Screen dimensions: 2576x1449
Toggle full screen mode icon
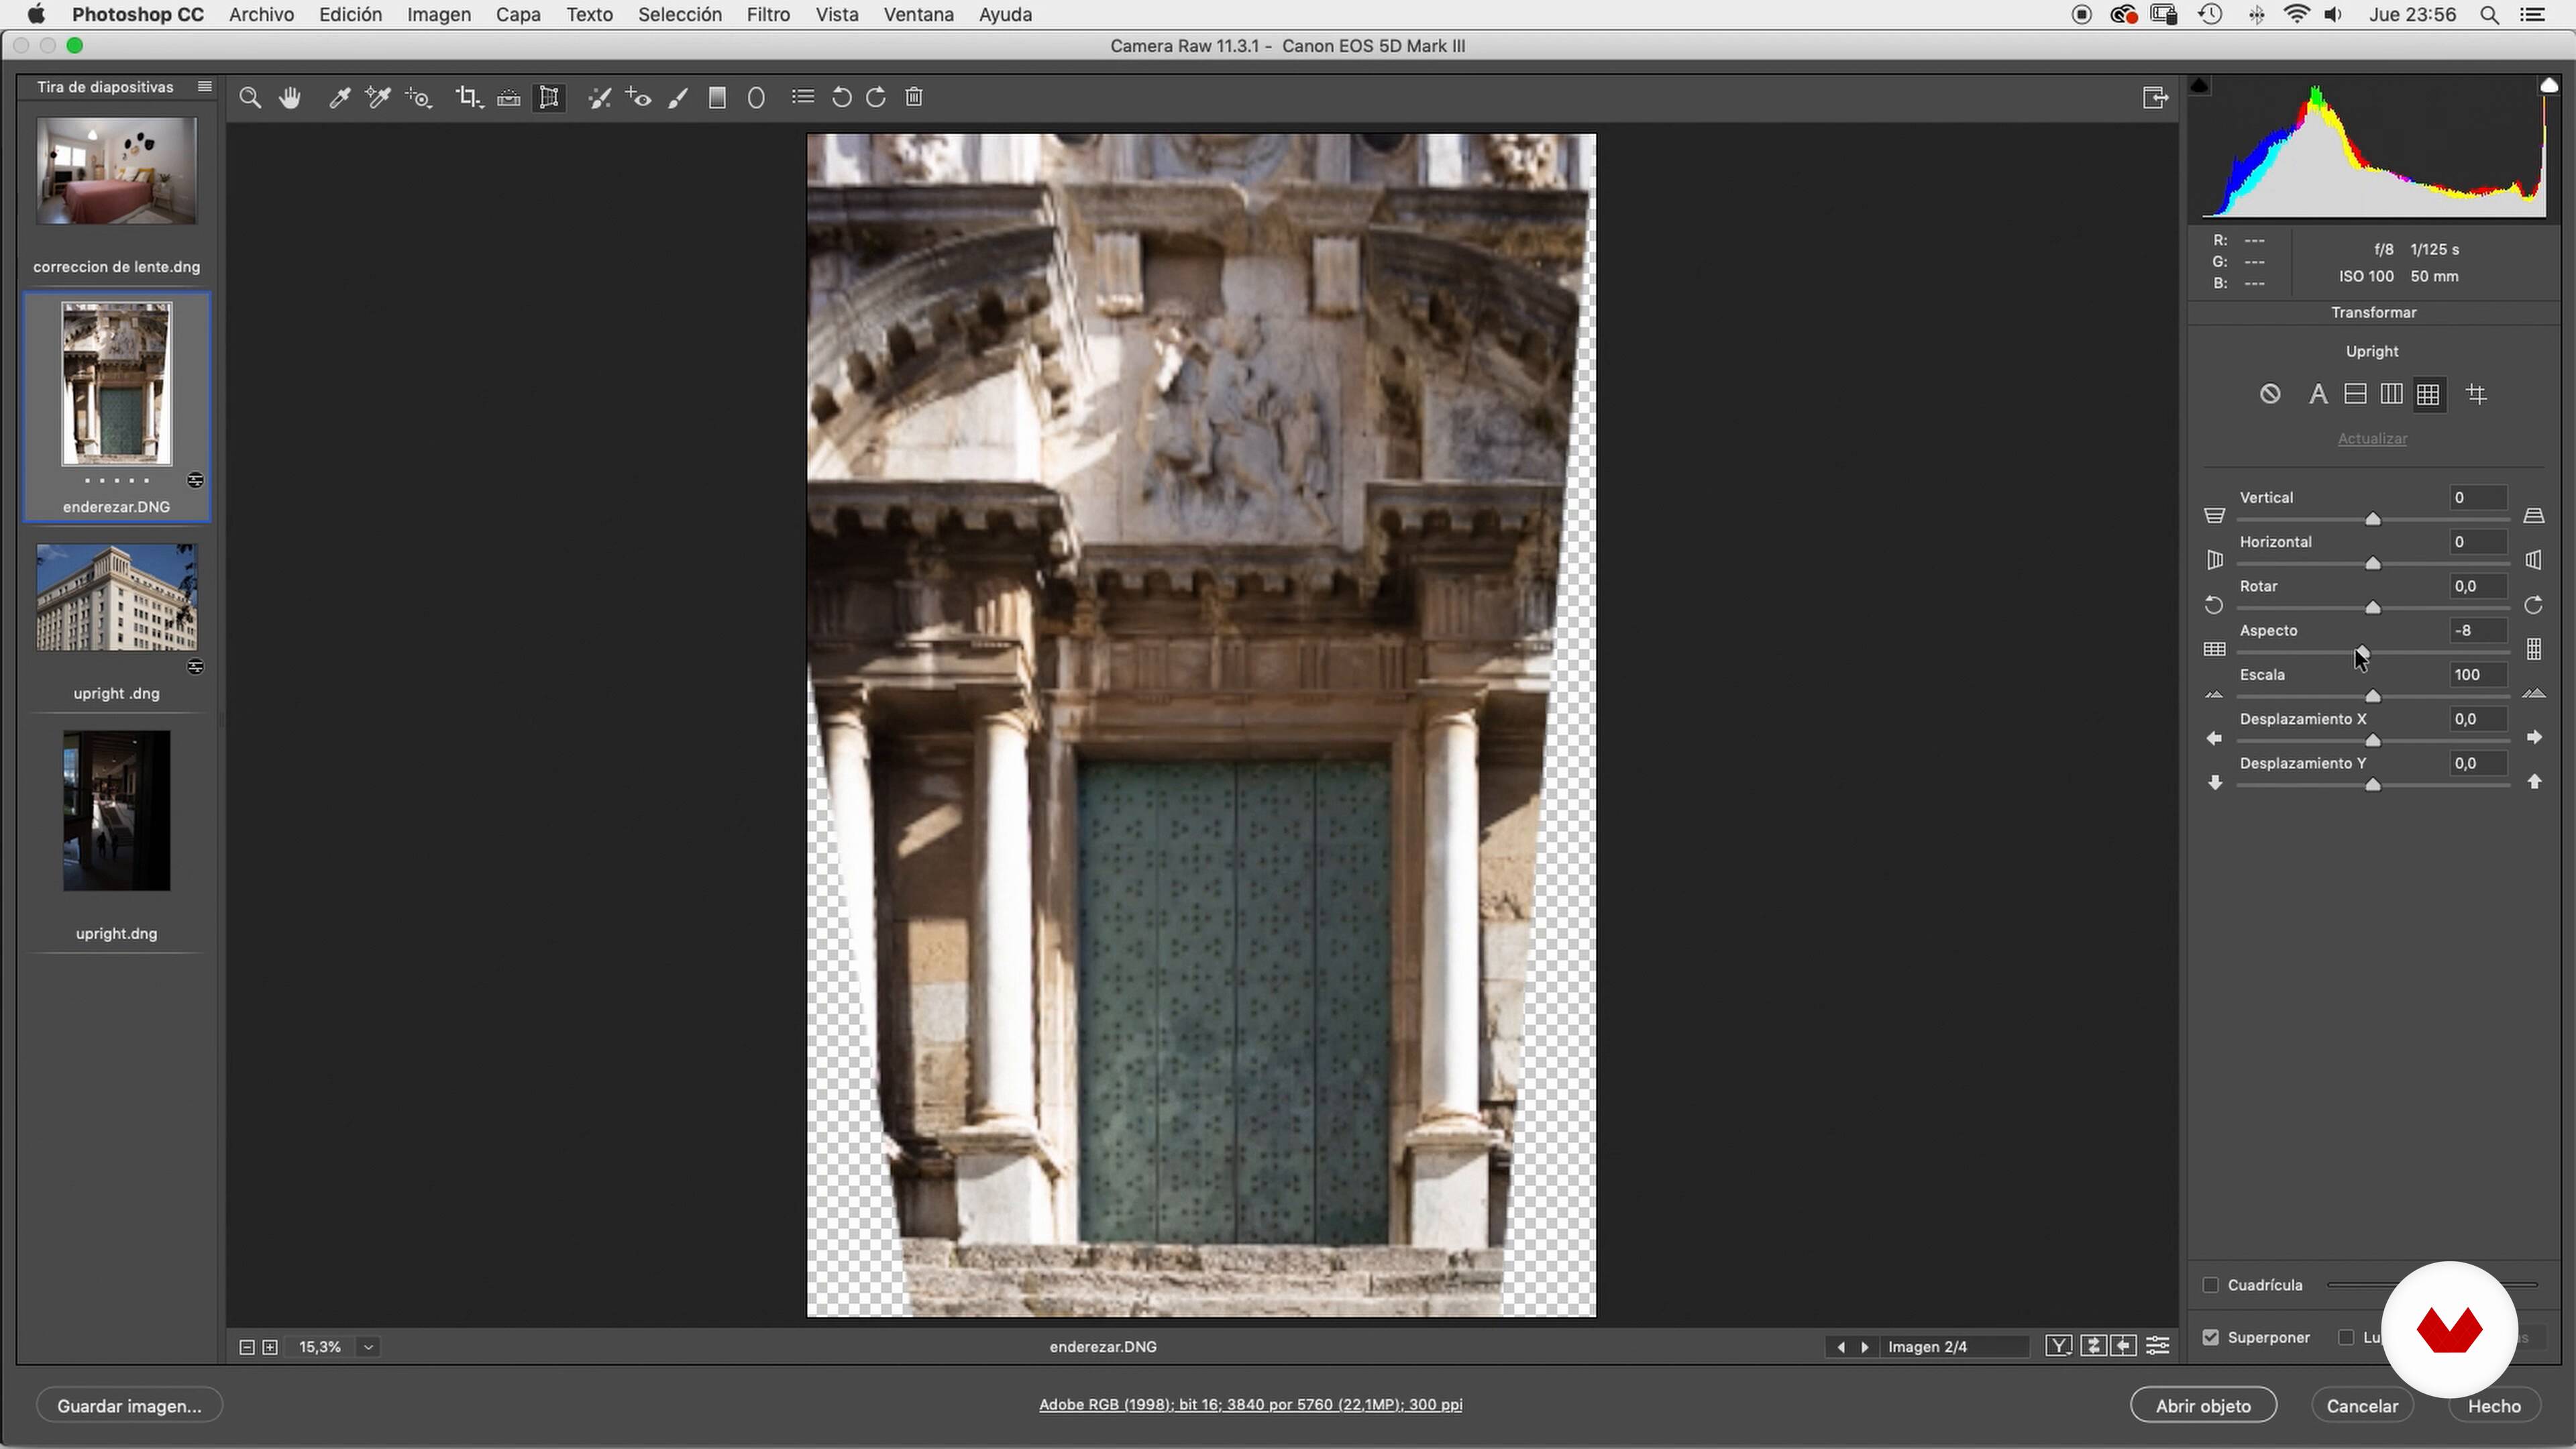[2155, 98]
